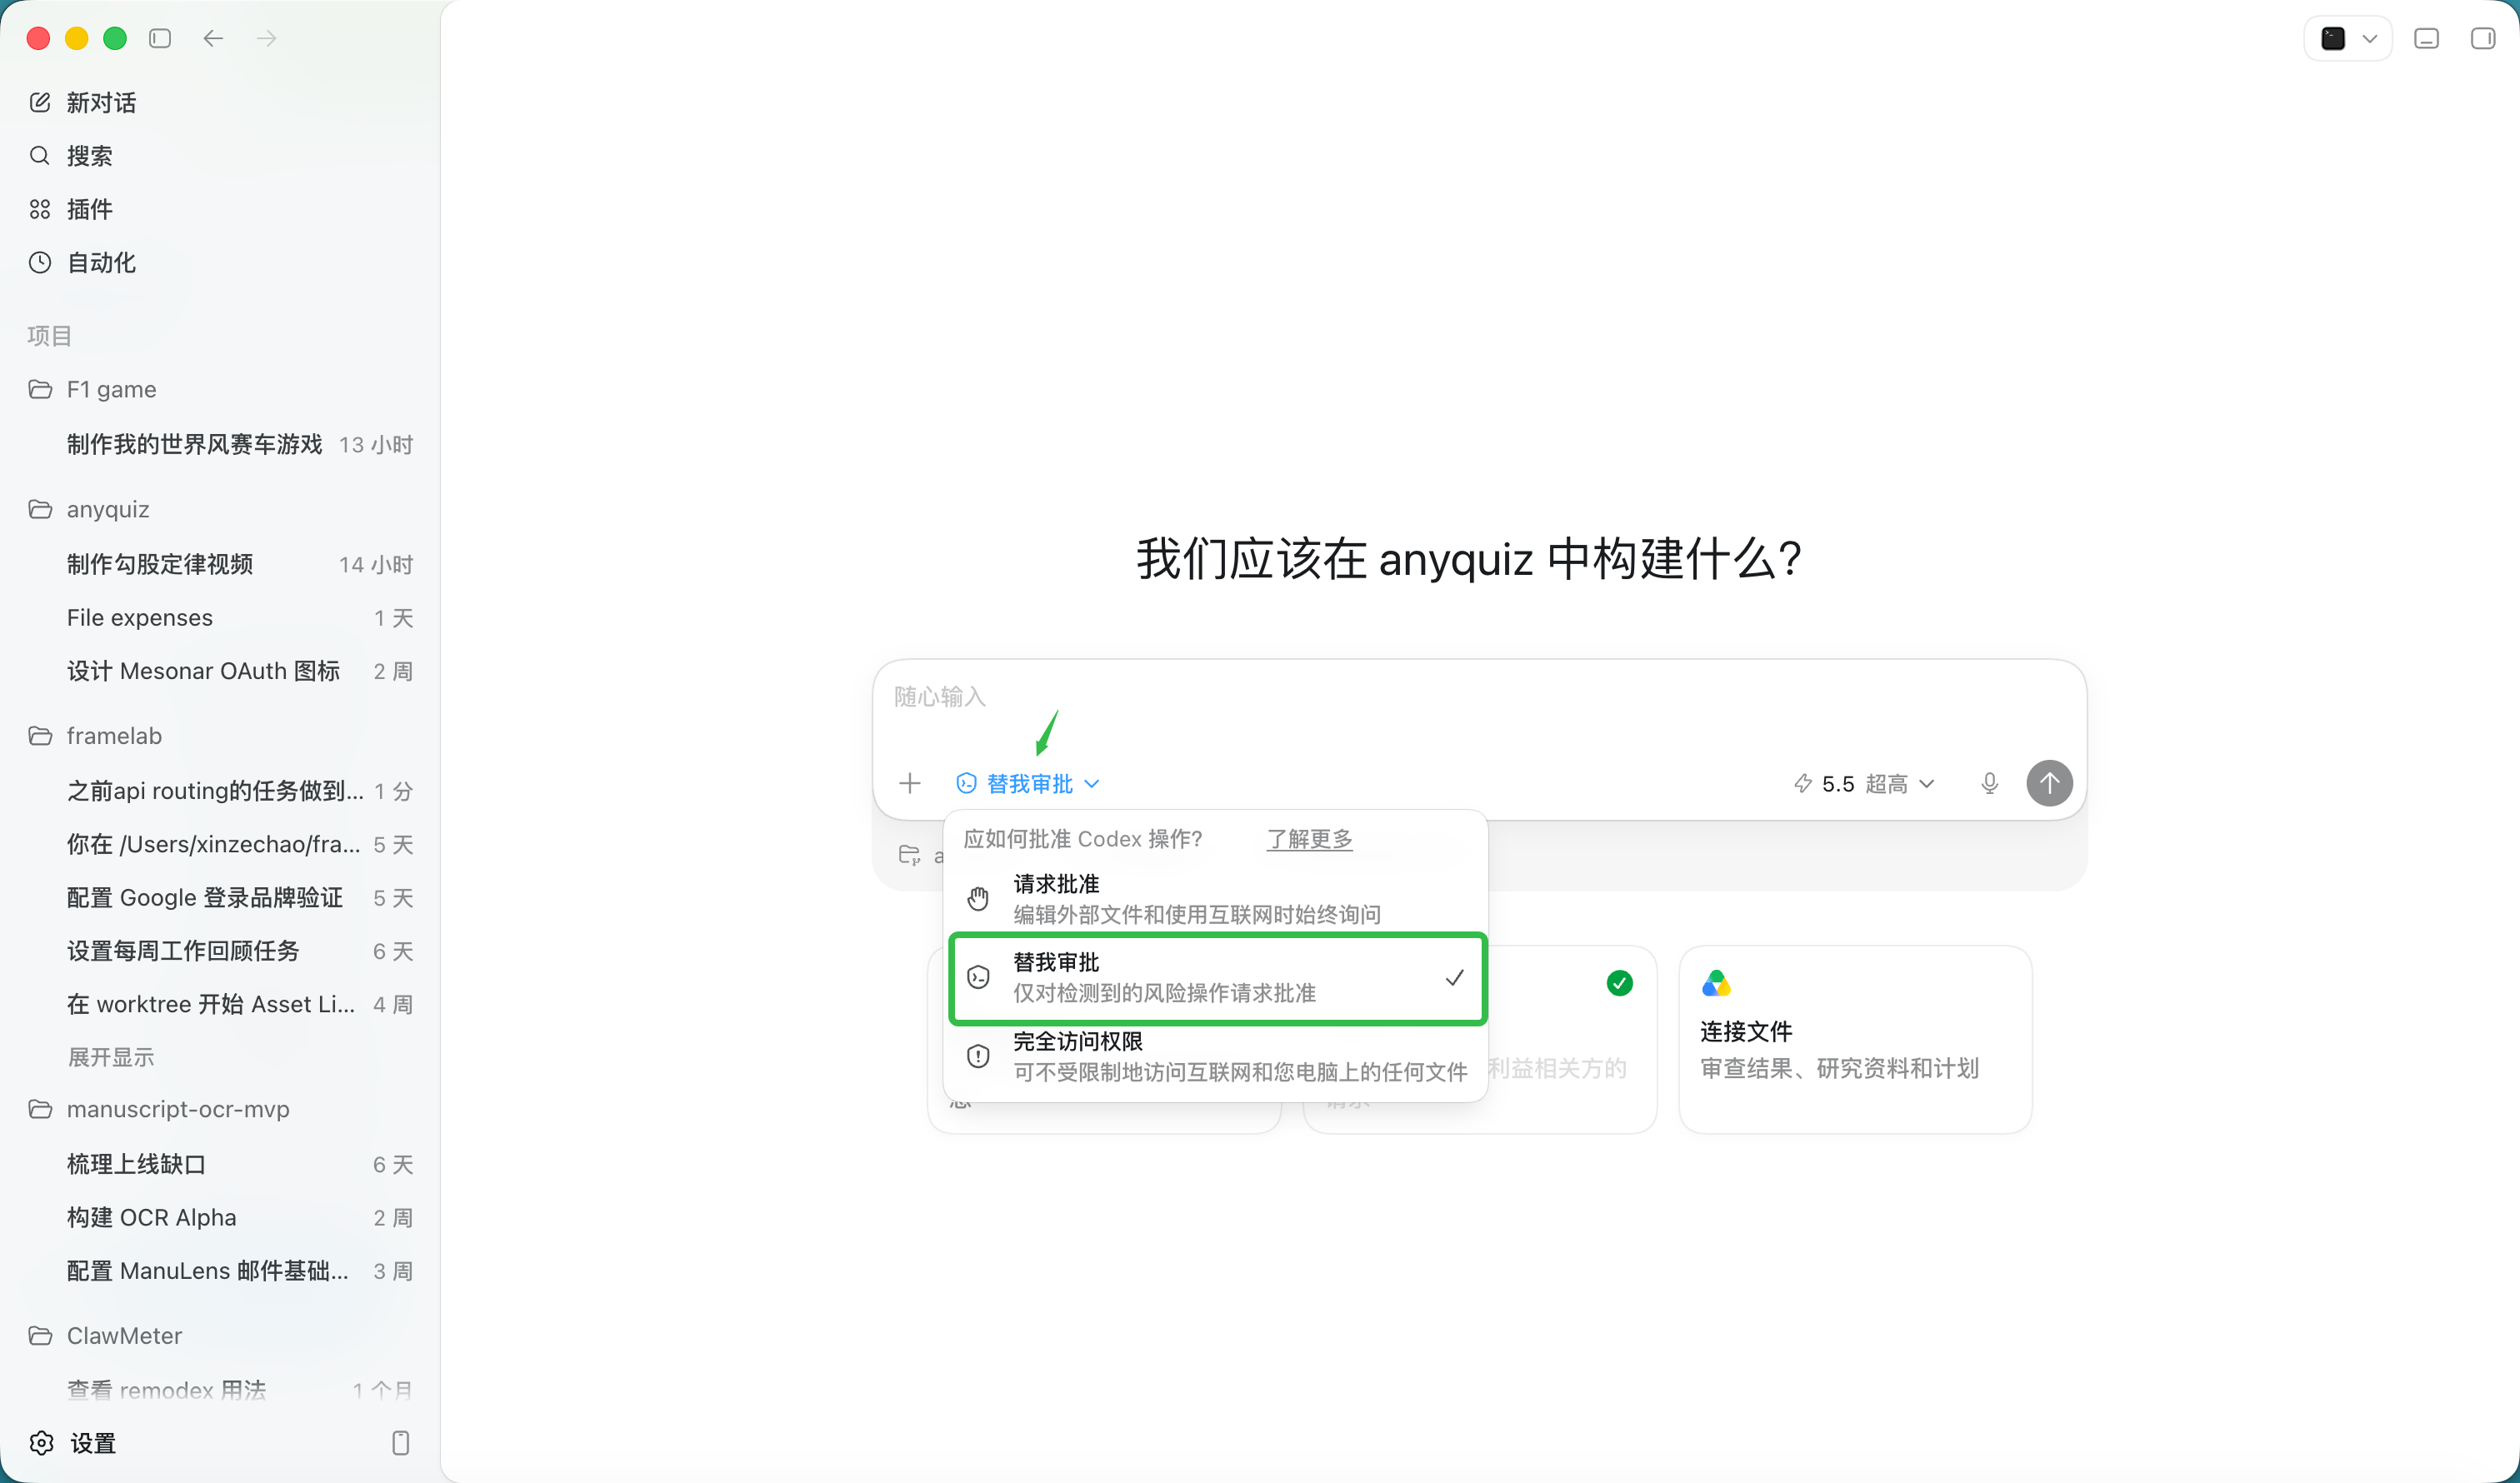Click 展开显示 to show more threads

[111, 1057]
